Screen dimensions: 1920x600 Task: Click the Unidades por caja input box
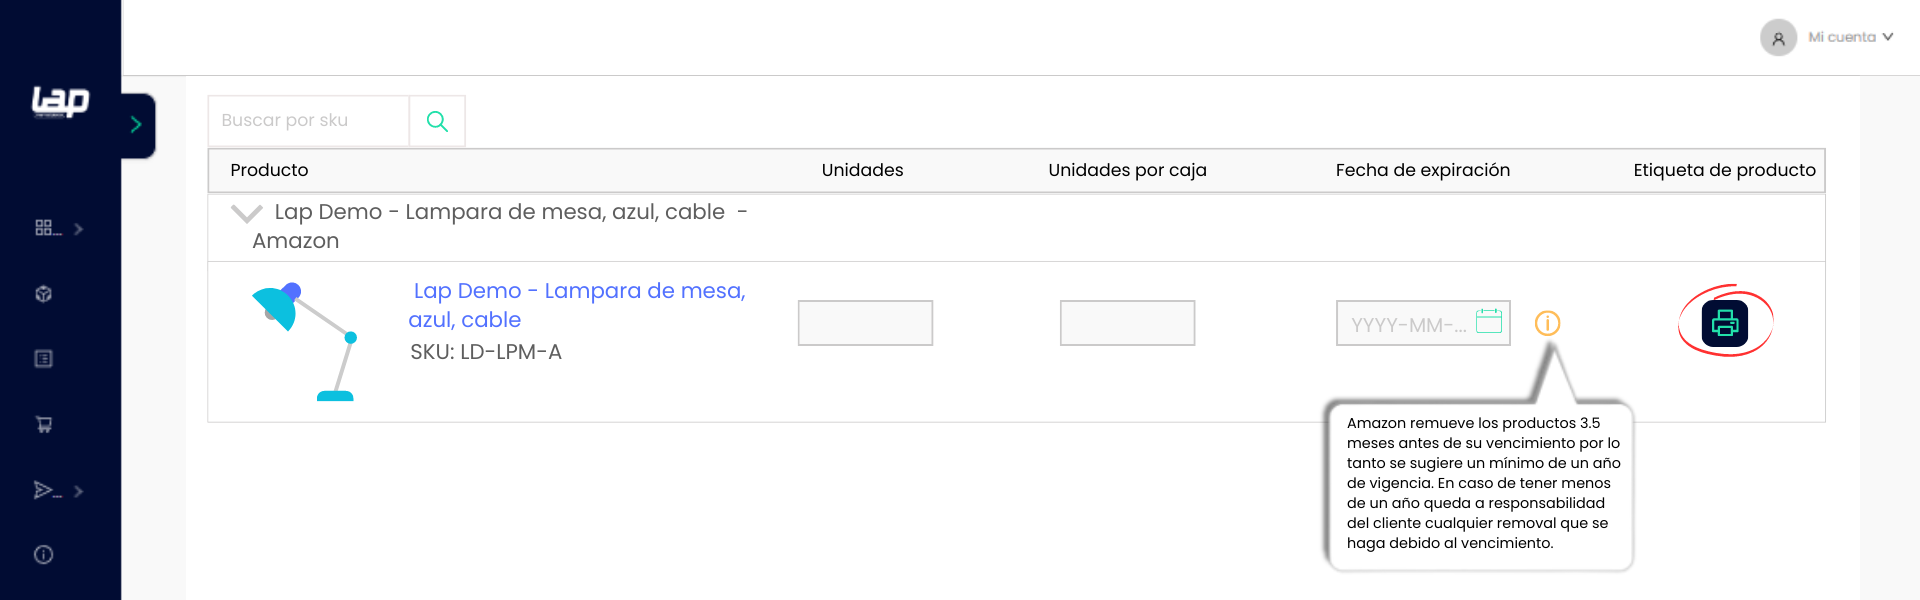1127,323
